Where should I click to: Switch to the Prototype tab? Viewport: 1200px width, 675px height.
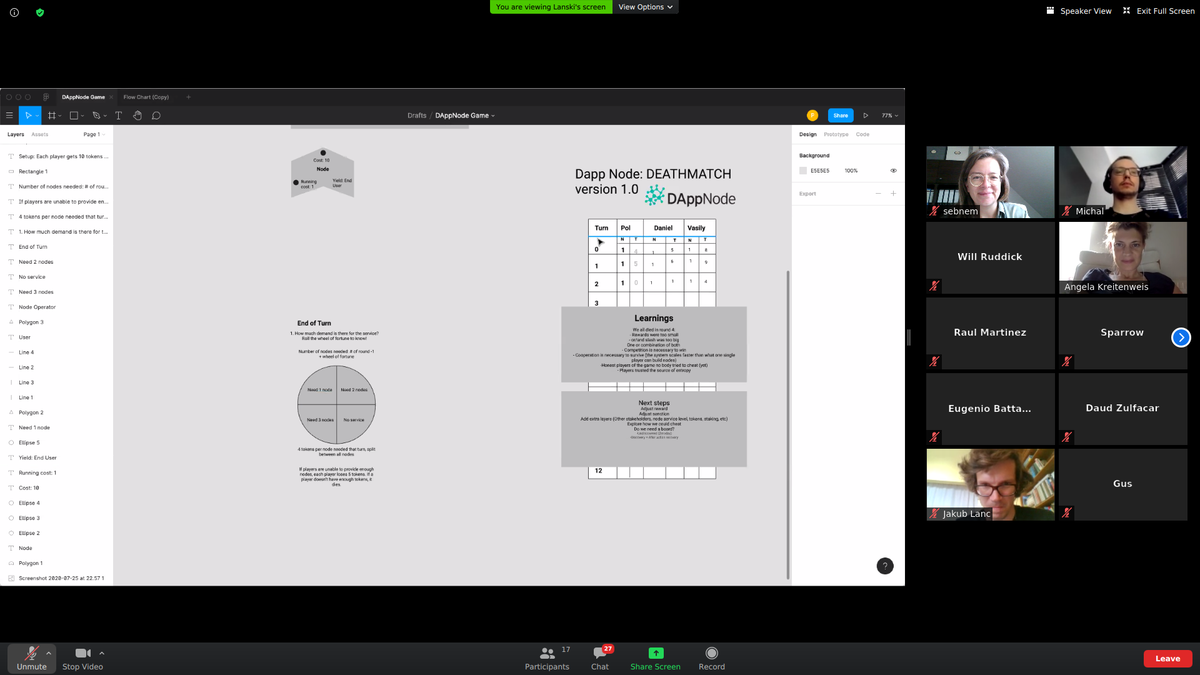[836, 134]
